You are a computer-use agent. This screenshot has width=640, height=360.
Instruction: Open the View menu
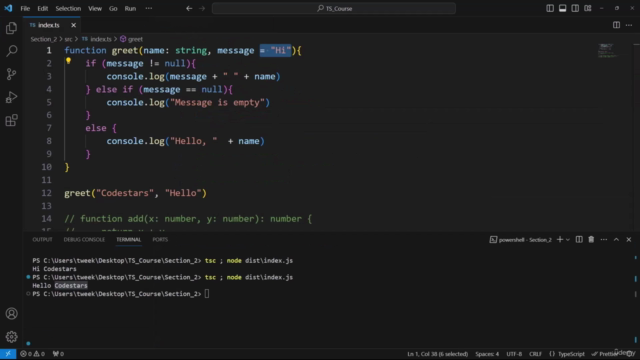[x=95, y=8]
